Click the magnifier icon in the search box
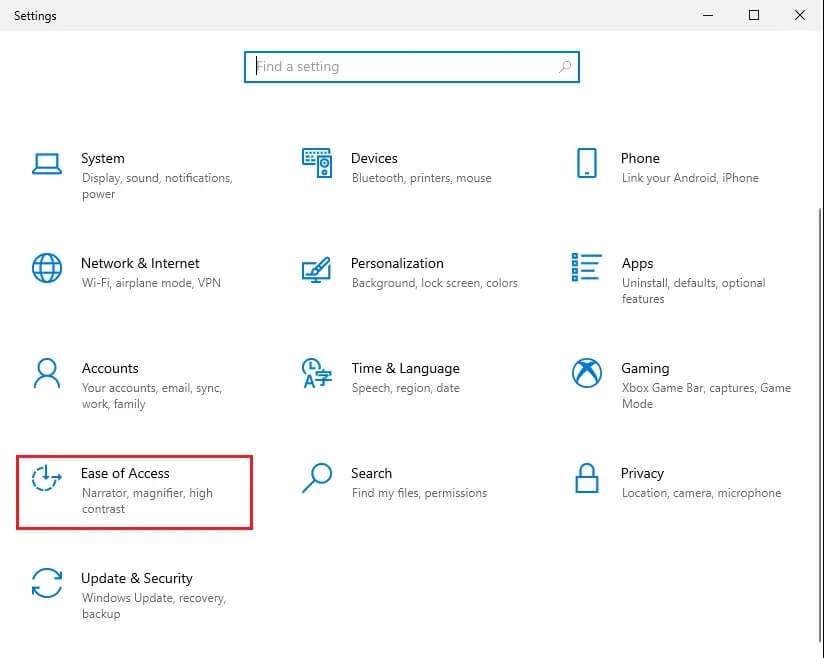The width and height of the screenshot is (824, 658). [x=565, y=67]
